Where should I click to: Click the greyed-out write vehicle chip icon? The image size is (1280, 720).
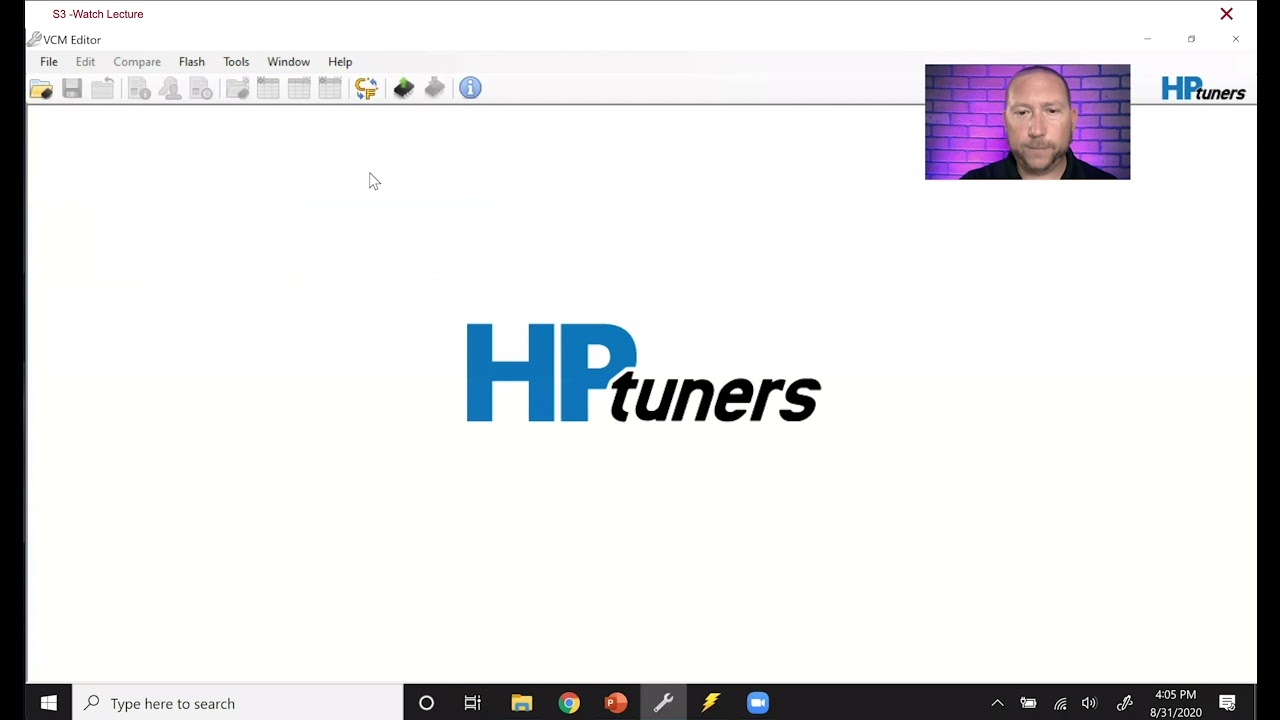pyautogui.click(x=435, y=89)
